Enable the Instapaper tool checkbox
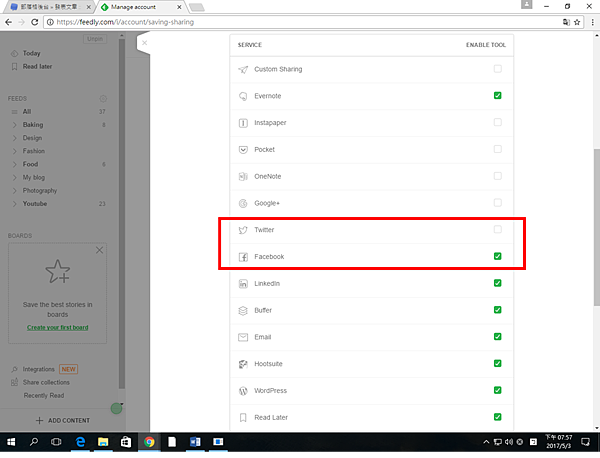 point(497,122)
